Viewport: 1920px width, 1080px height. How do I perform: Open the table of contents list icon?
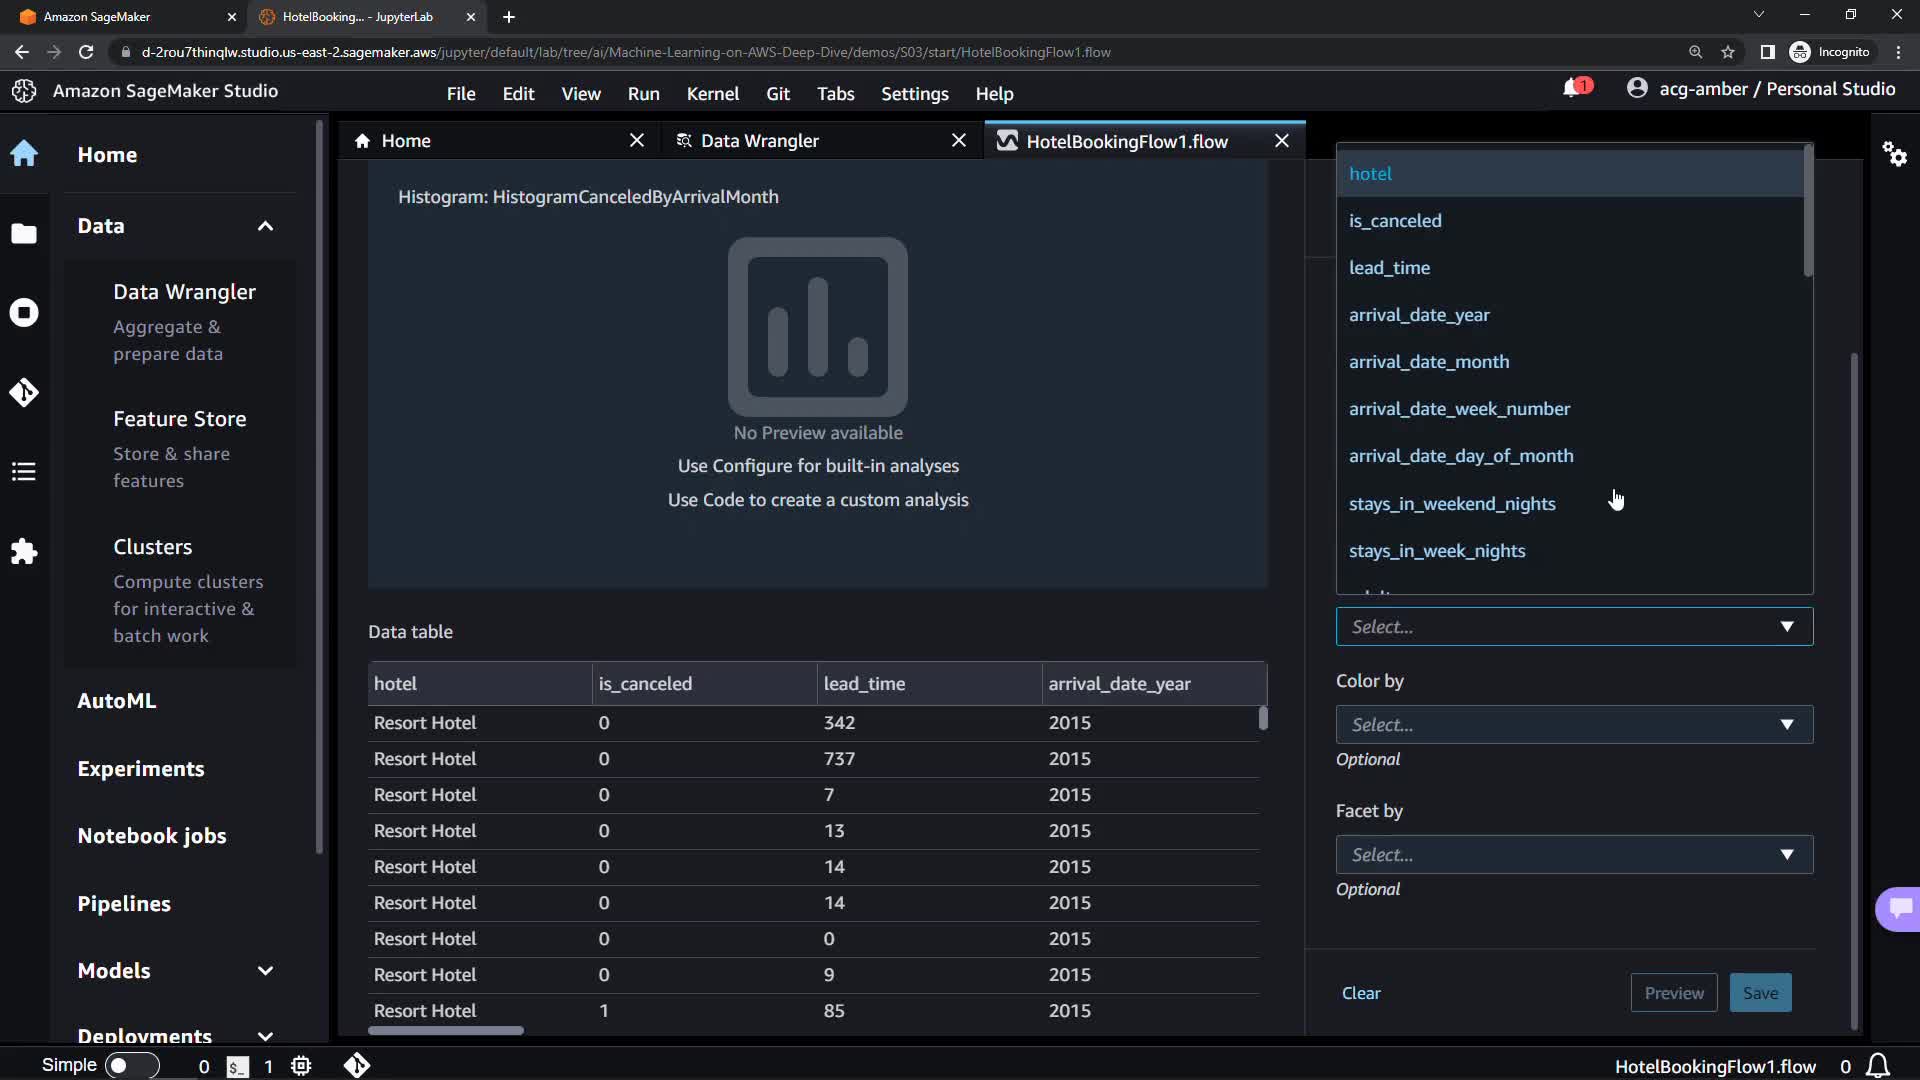click(x=24, y=472)
